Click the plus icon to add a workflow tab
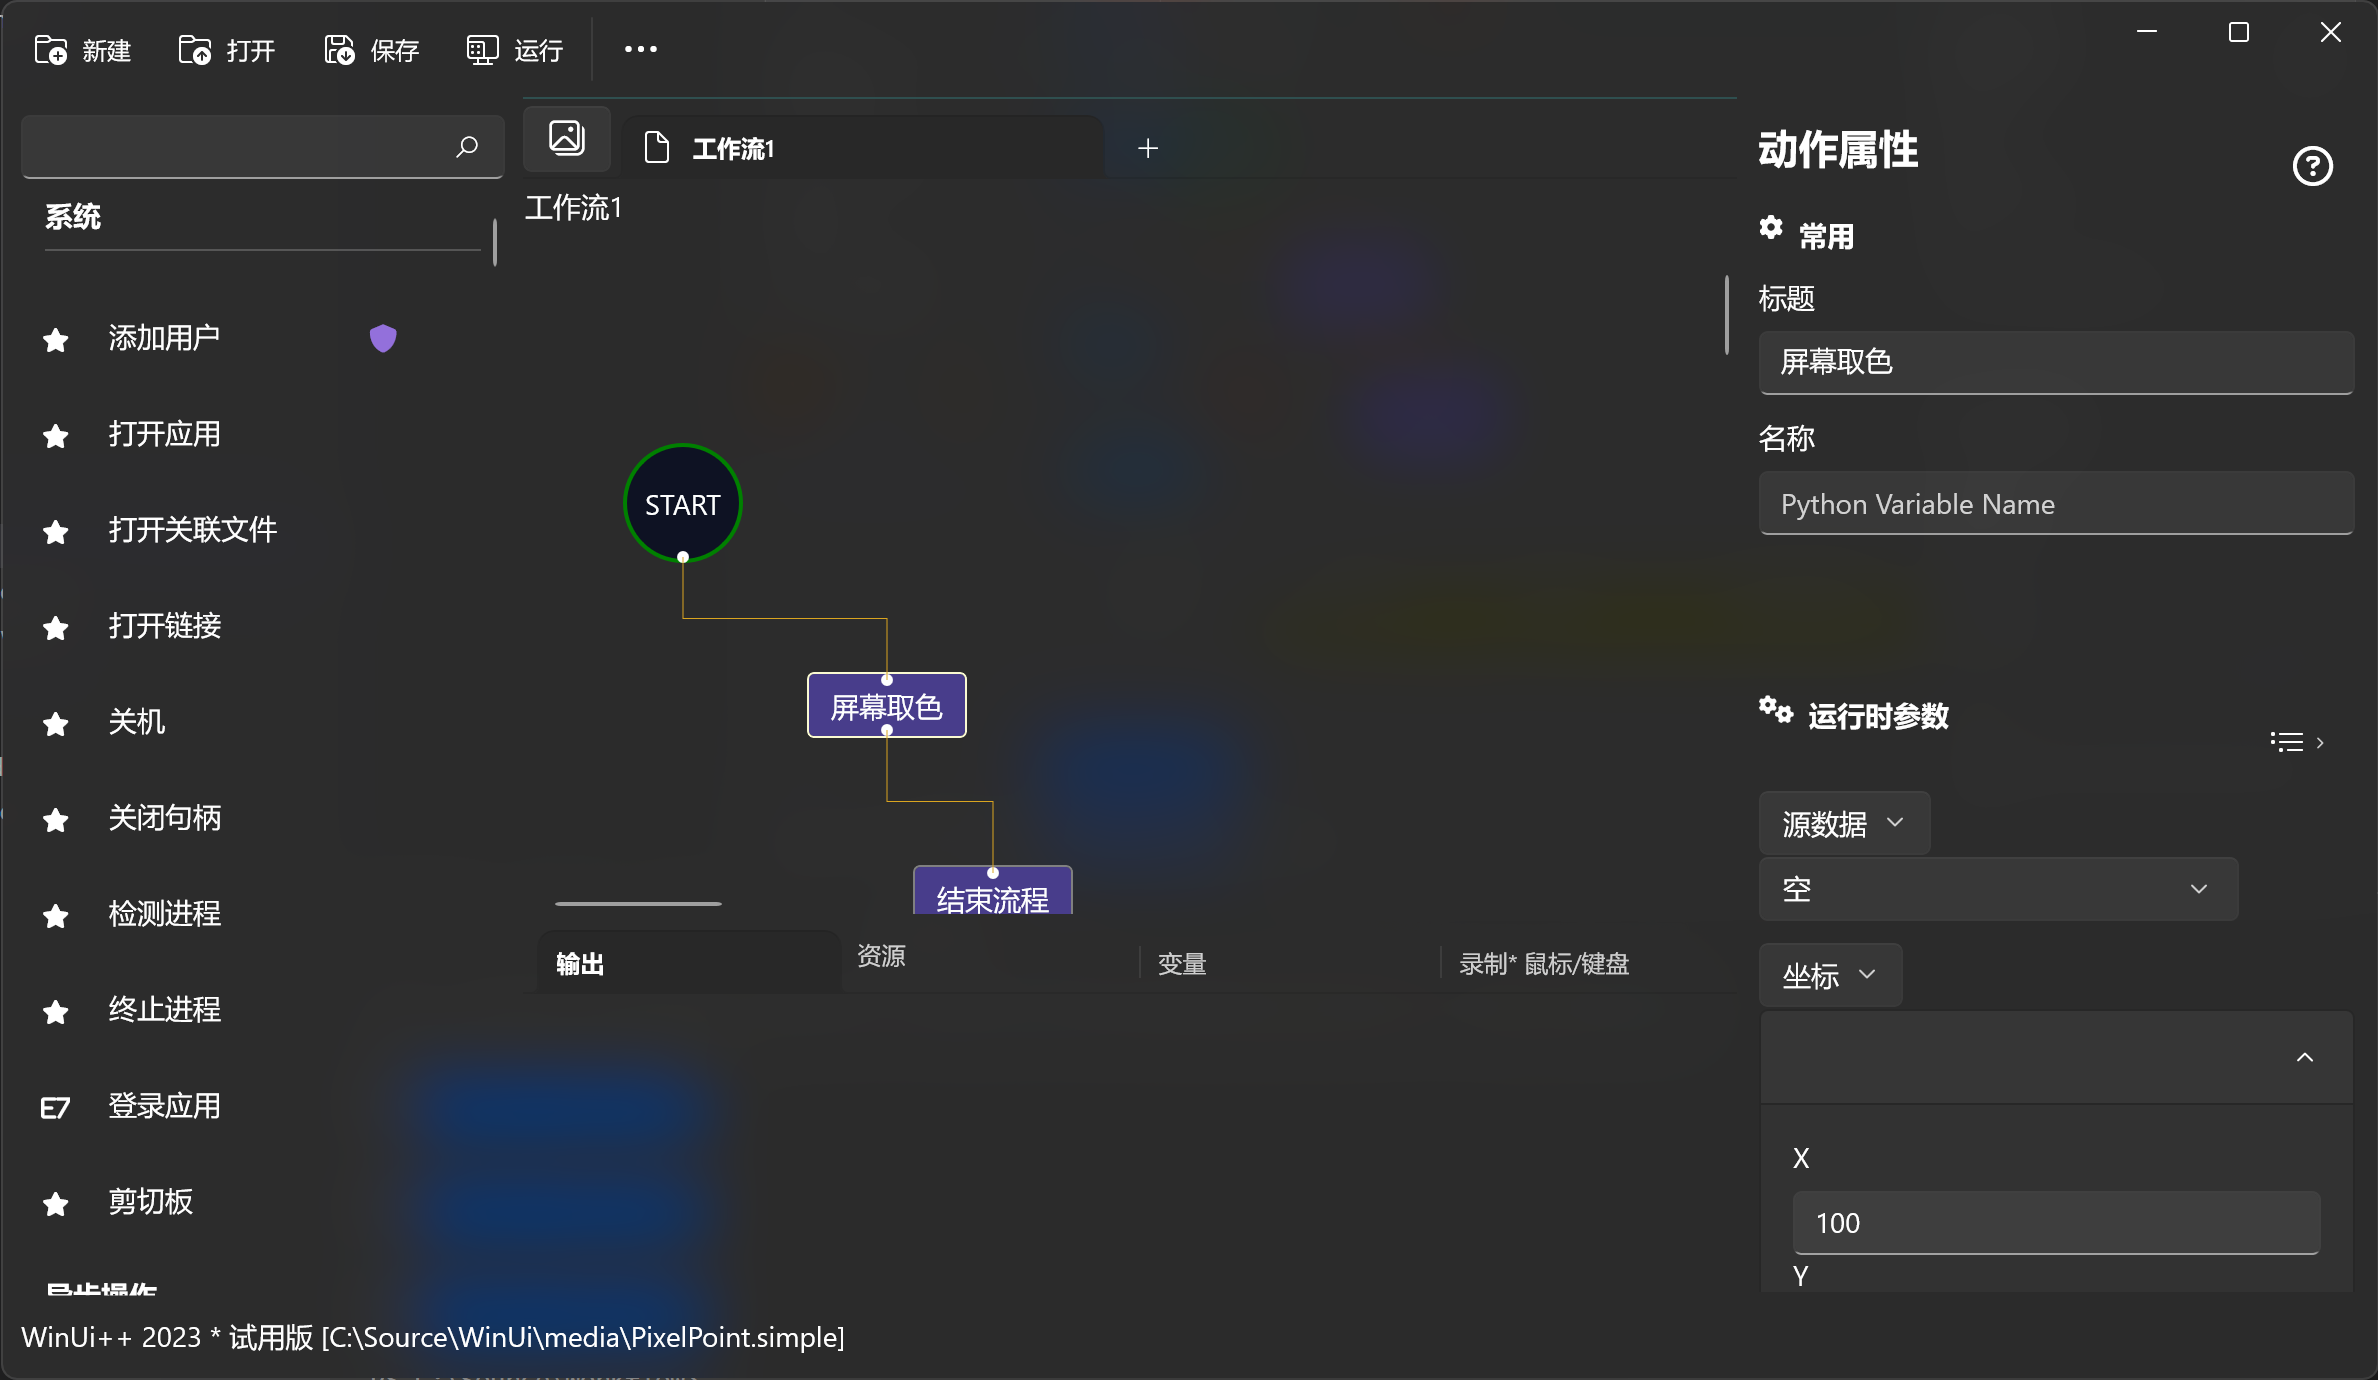This screenshot has height=1380, width=2378. click(1147, 149)
